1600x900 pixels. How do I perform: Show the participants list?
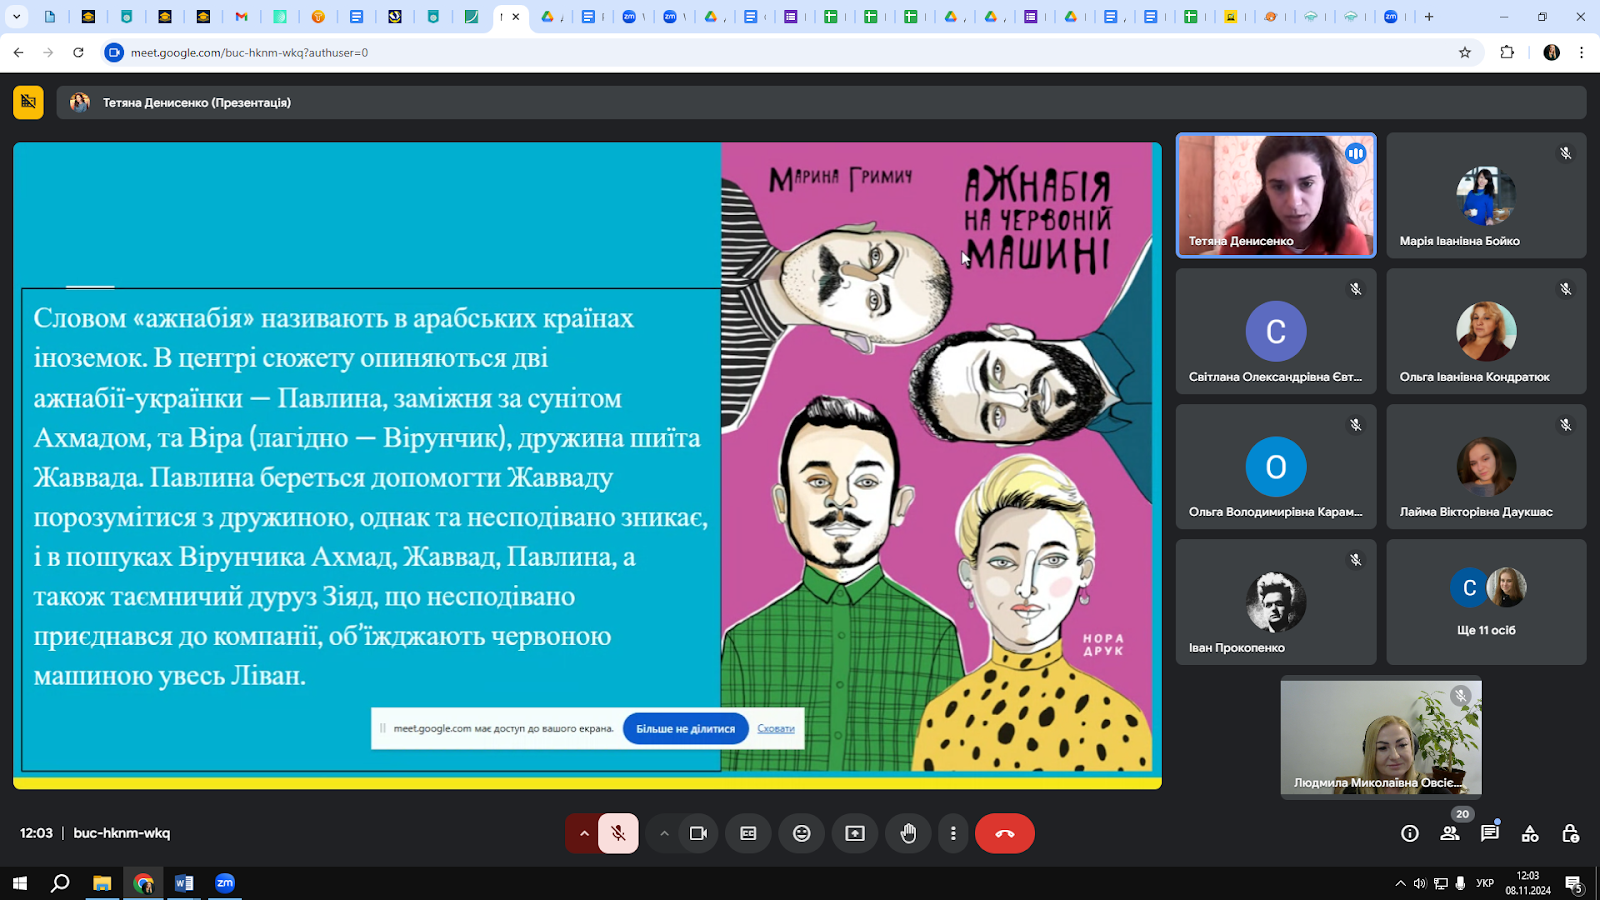coord(1450,833)
